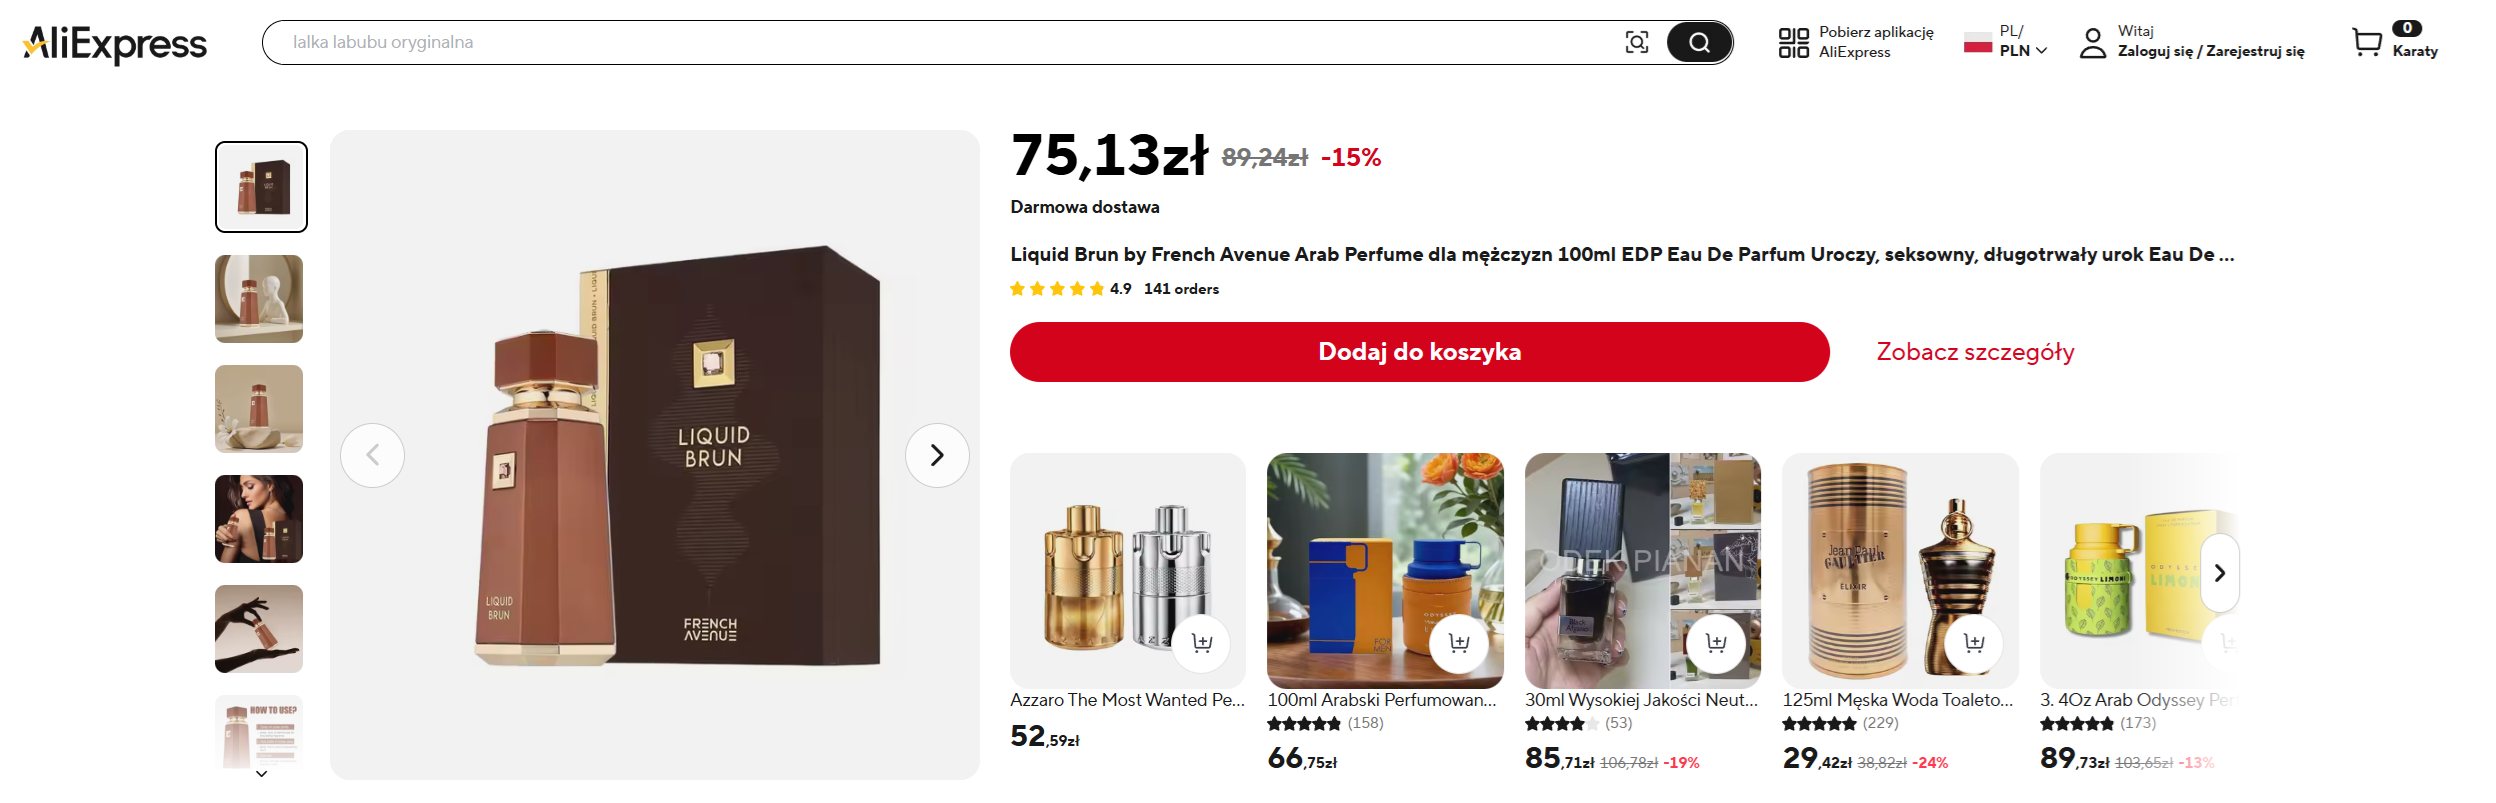Open Zobacz szczegóły link

click(x=1975, y=352)
